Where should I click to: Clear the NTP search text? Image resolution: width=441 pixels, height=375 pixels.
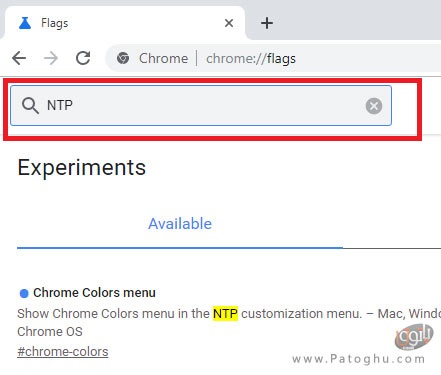[x=374, y=106]
